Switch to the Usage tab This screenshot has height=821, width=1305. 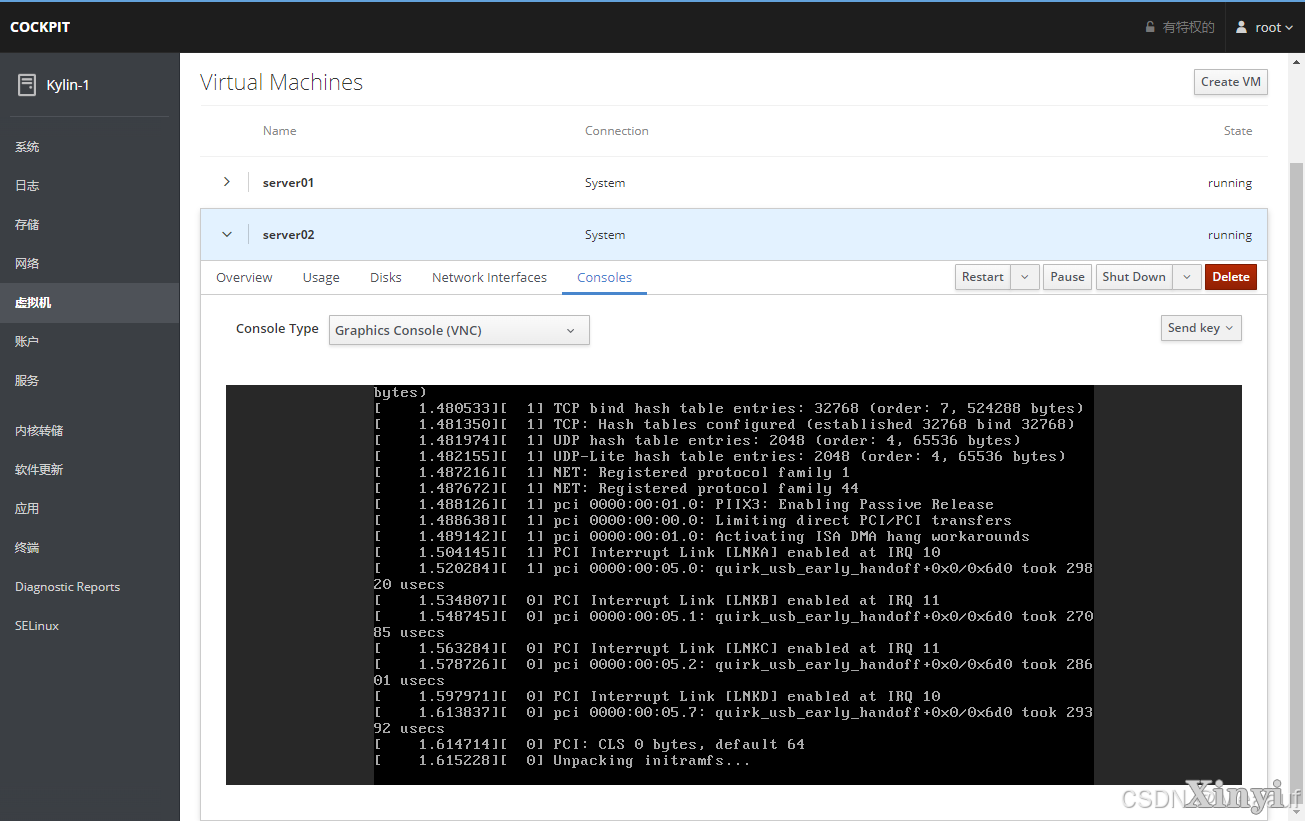[x=321, y=277]
